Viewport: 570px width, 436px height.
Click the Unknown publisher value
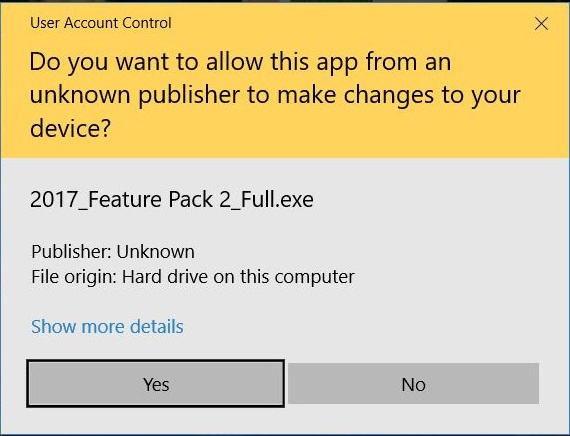tap(156, 252)
